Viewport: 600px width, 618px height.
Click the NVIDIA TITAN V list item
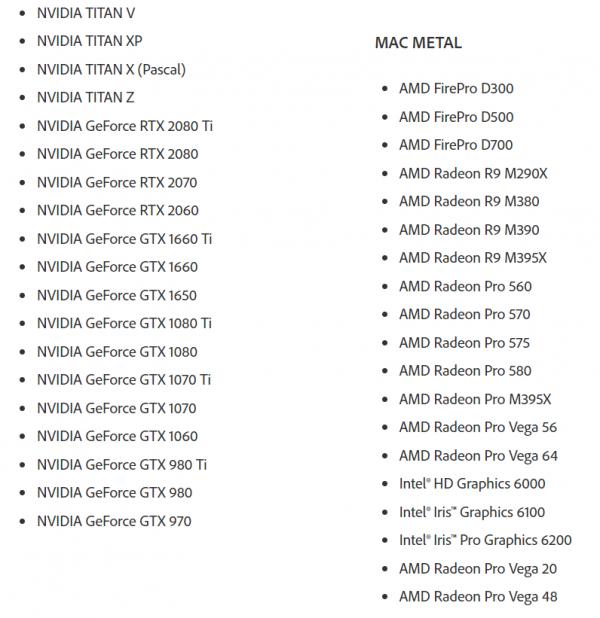(86, 13)
